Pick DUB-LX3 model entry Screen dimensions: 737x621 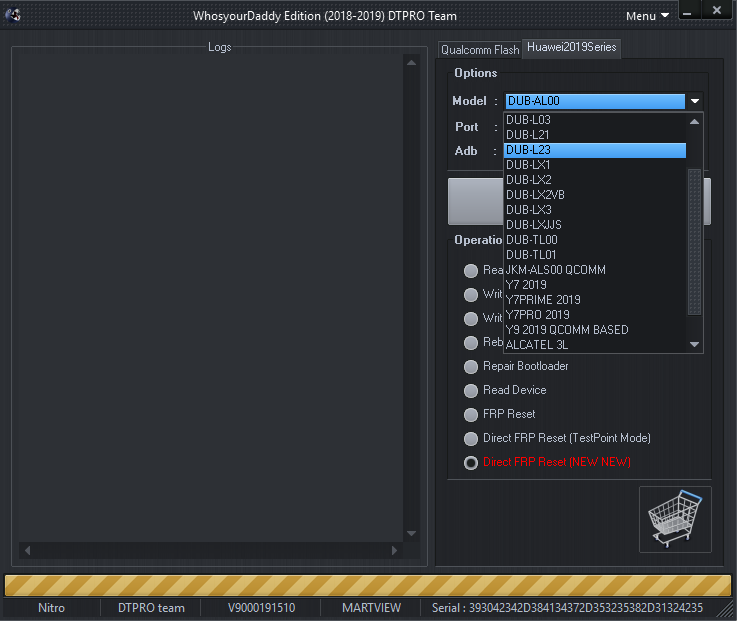click(x=595, y=210)
